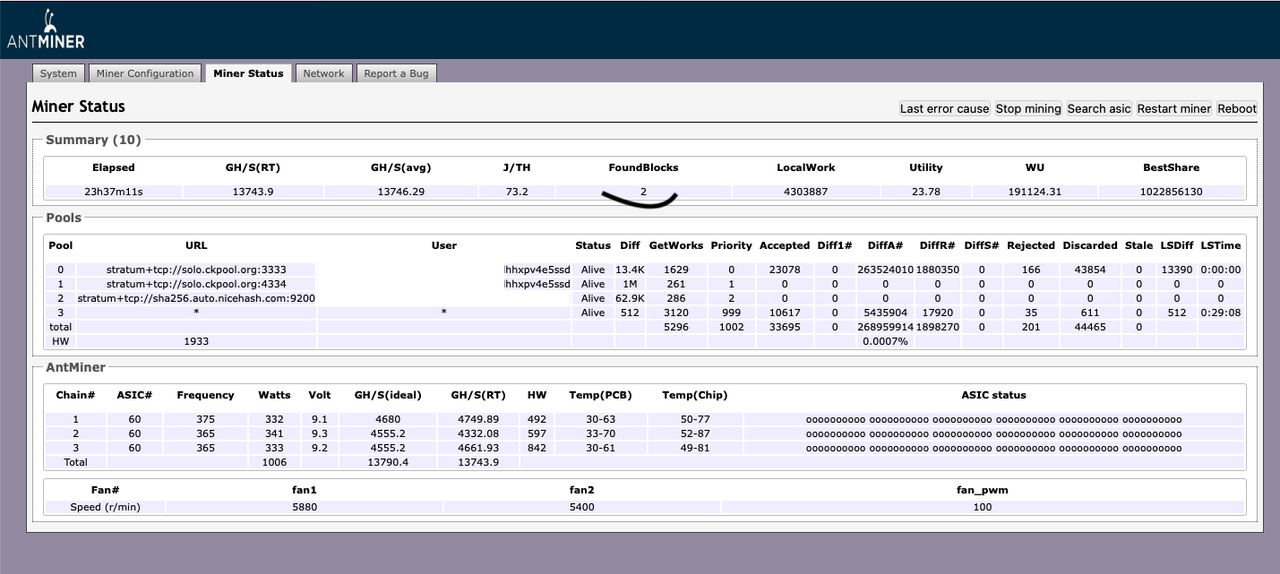Click the total DiffA# value 268959914
Viewport: 1280px width, 574px height.
tap(885, 326)
